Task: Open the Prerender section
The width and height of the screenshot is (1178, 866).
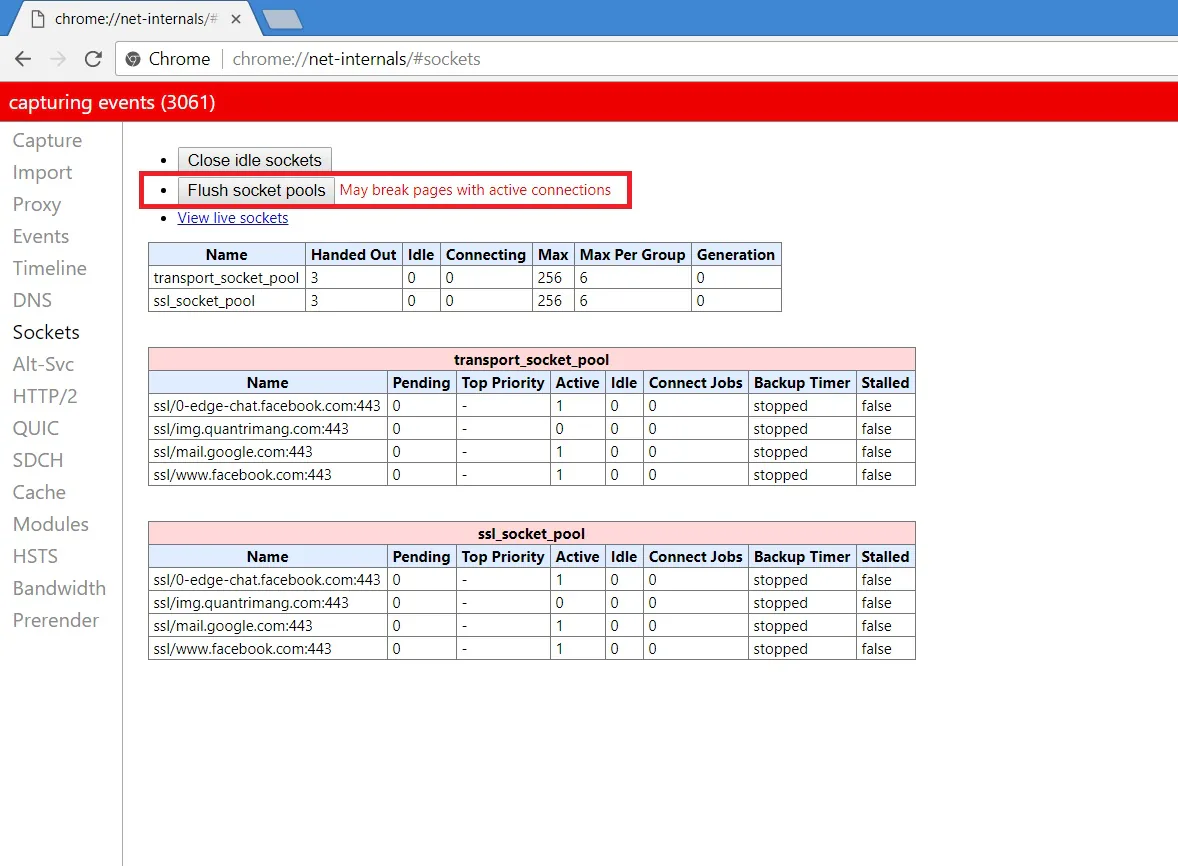Action: point(56,620)
